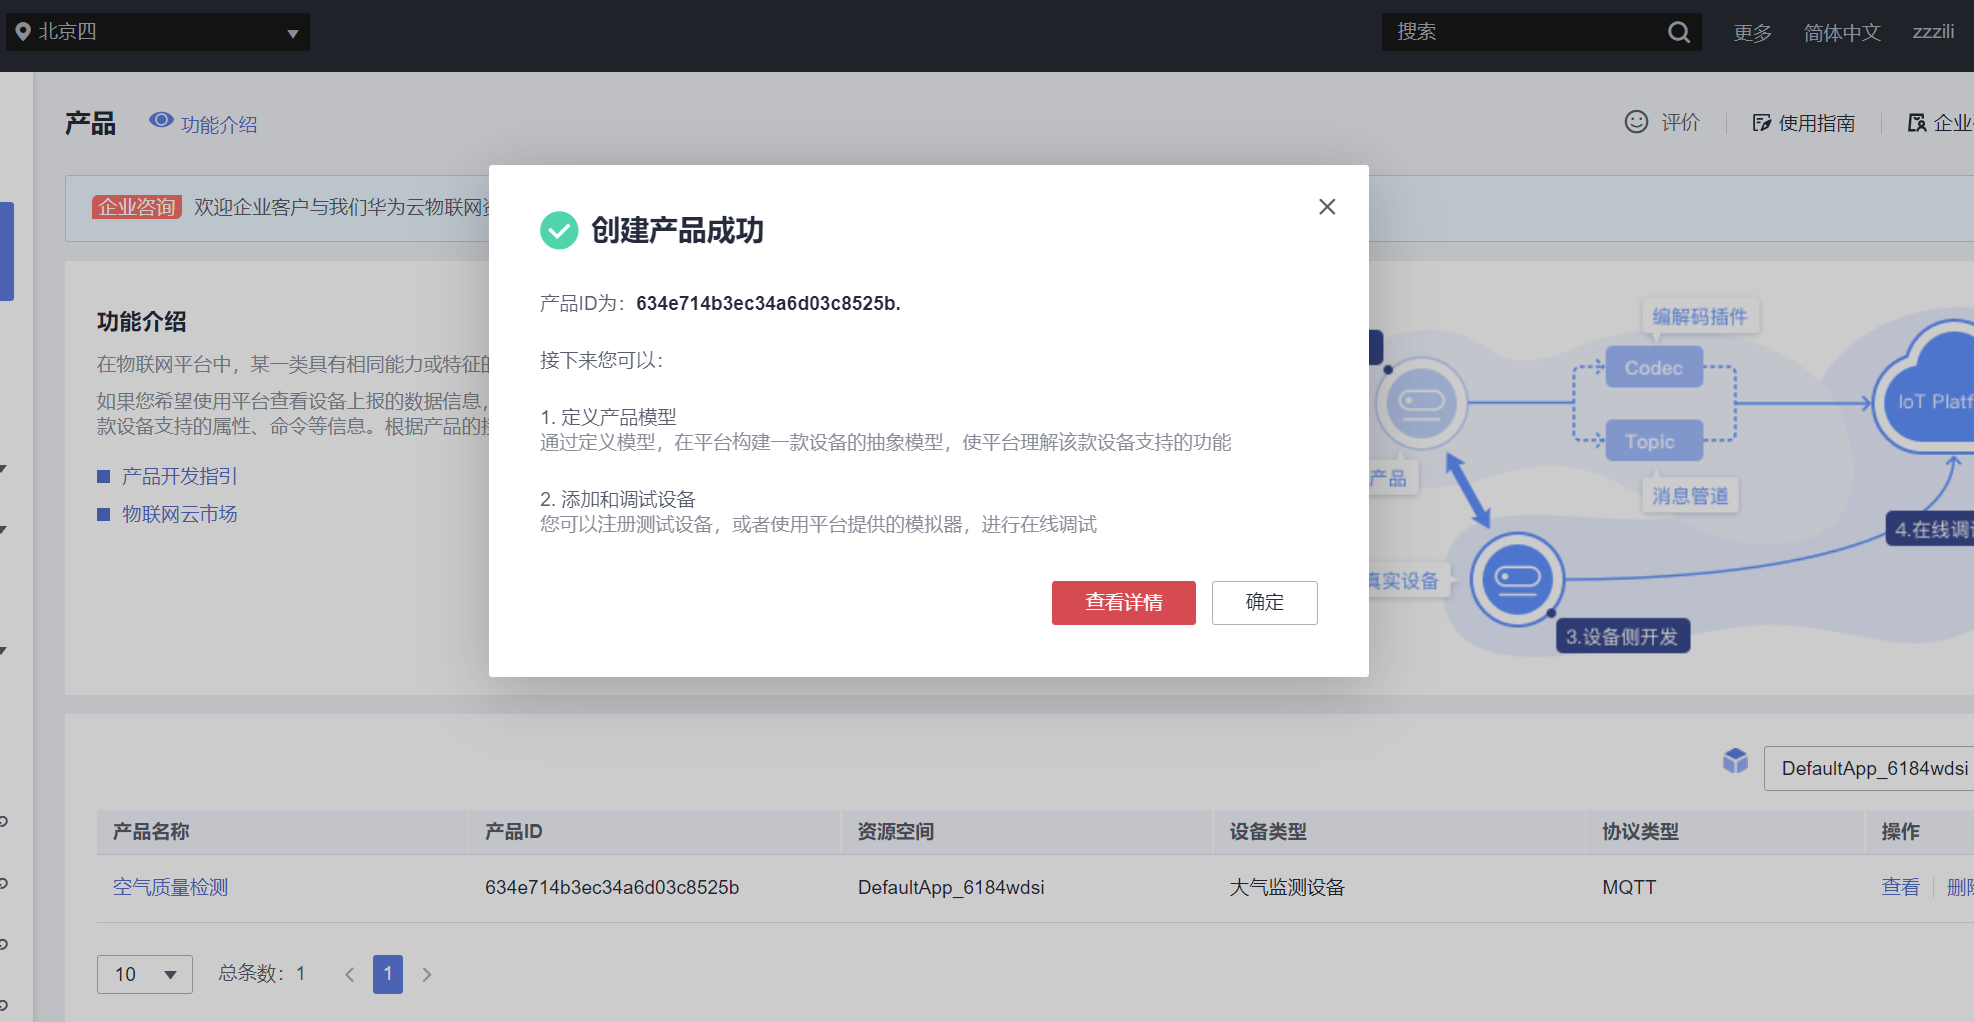
Task: Switch language via 简体中文
Action: (x=1842, y=33)
